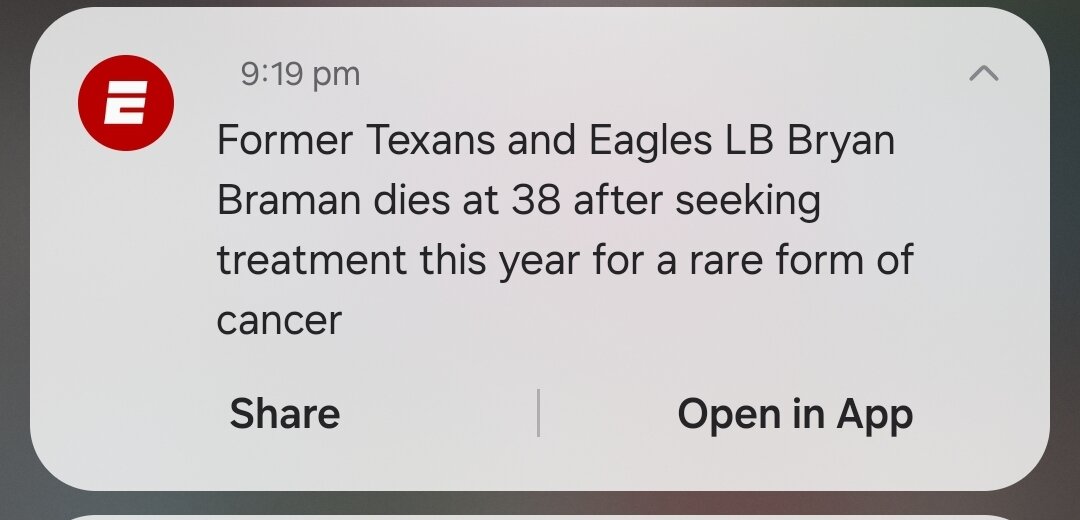The image size is (1080, 520).
Task: Open the ESPN story in the app
Action: tap(795, 415)
